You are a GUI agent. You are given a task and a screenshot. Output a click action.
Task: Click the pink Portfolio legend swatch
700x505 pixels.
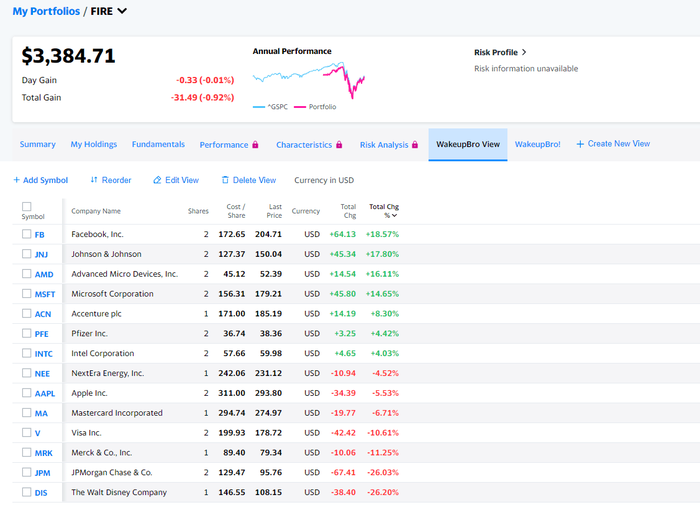(x=300, y=106)
